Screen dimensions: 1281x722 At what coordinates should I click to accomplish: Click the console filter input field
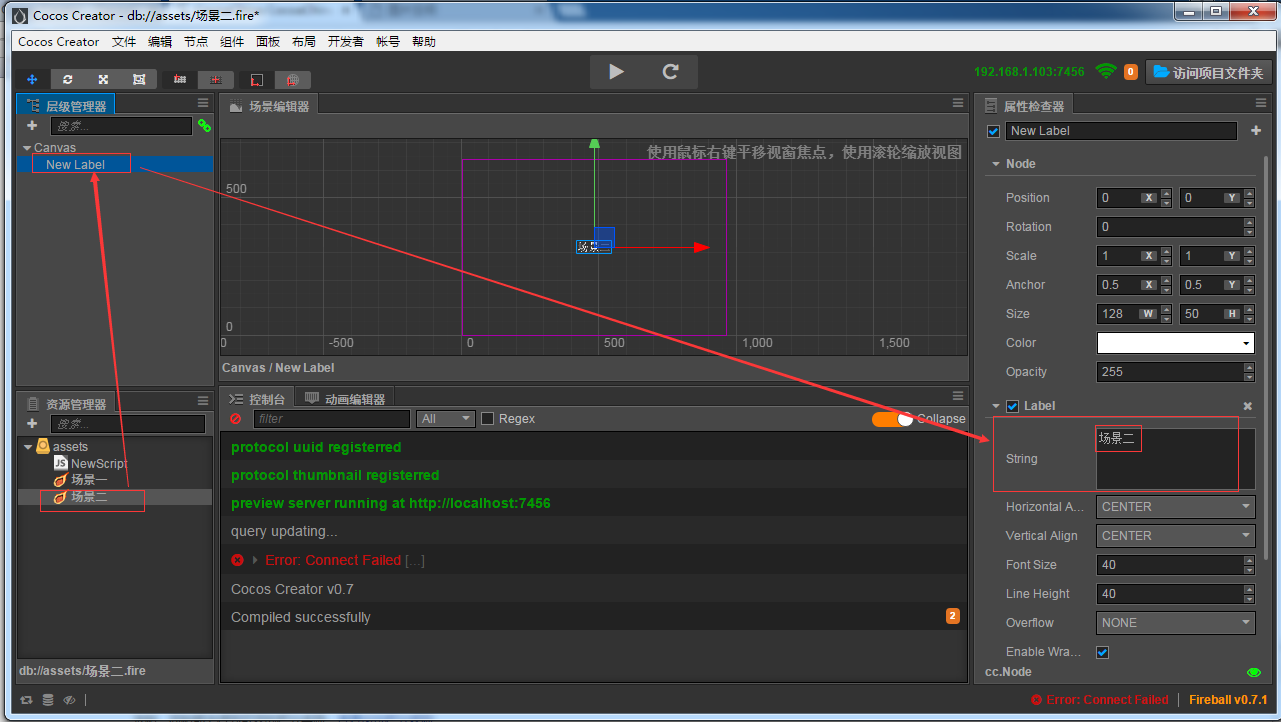(x=331, y=419)
